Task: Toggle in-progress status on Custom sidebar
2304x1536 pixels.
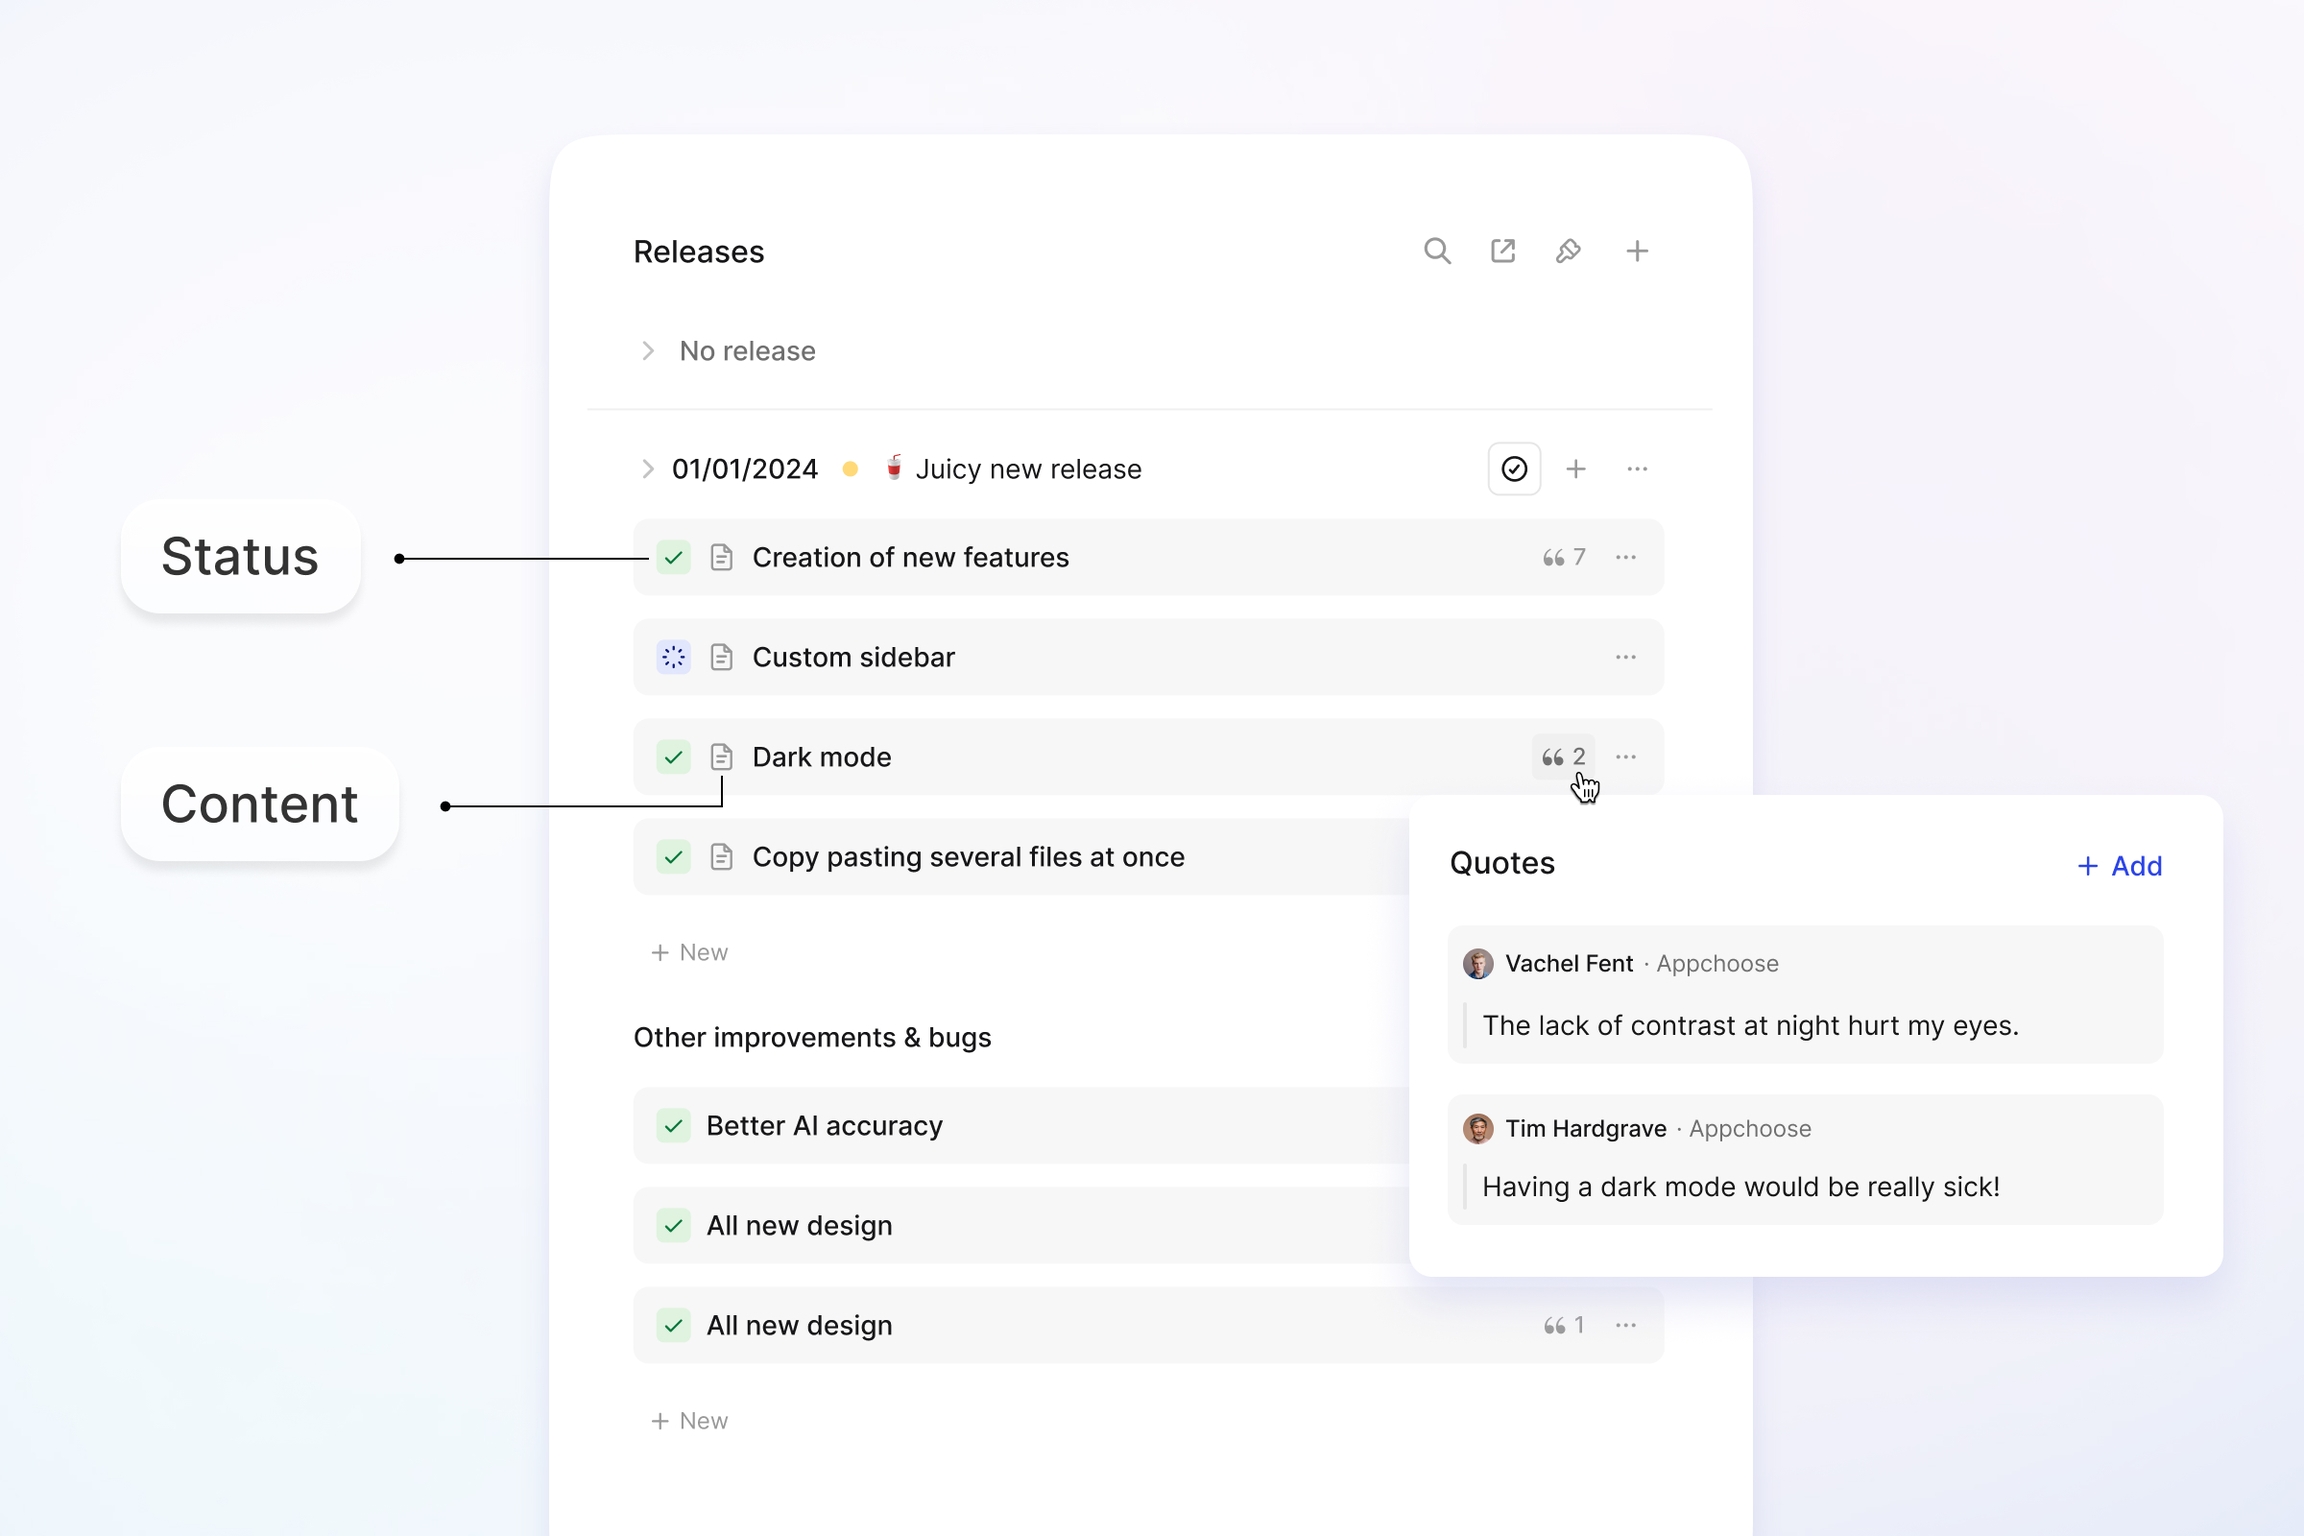Action: (674, 657)
